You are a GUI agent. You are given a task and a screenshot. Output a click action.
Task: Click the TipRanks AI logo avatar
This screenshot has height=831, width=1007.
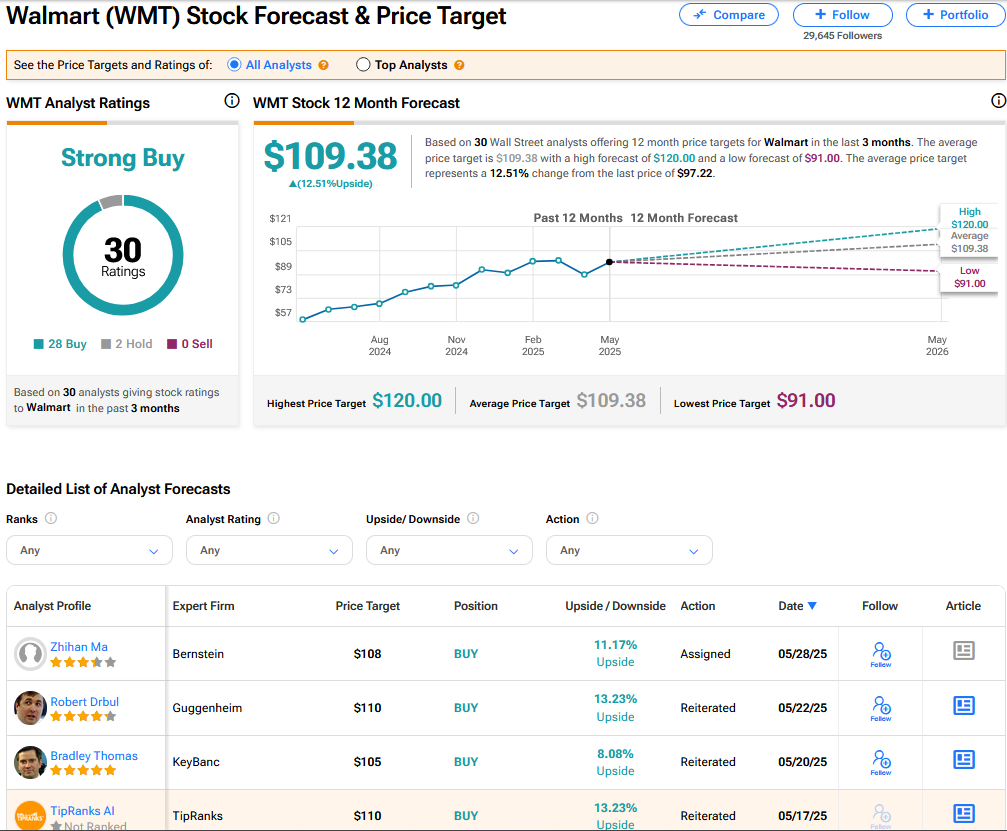(30, 816)
